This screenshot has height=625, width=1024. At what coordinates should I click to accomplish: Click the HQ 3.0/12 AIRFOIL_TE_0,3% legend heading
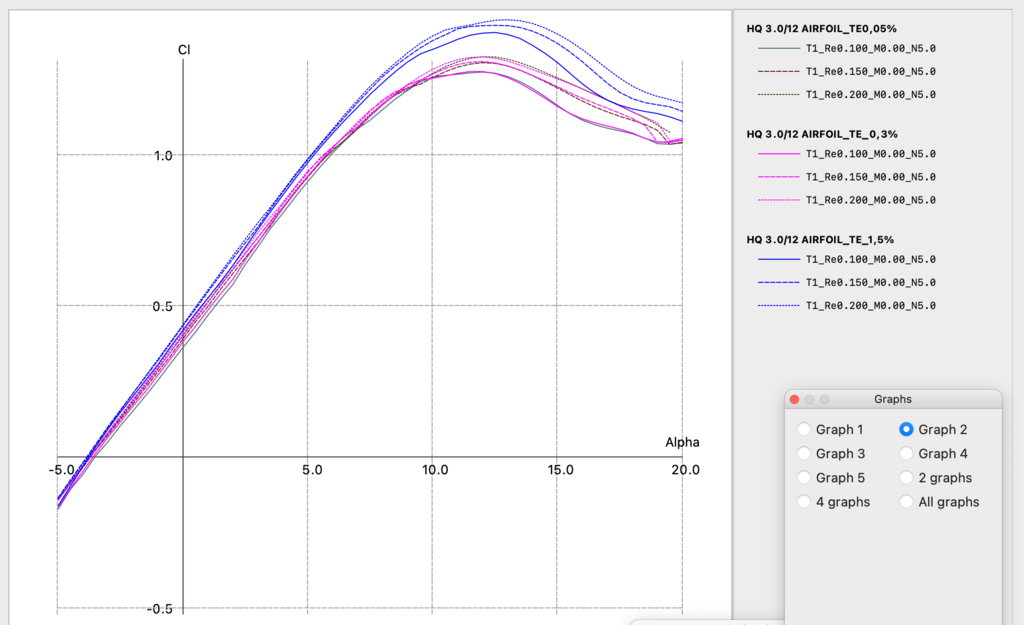pyautogui.click(x=820, y=135)
